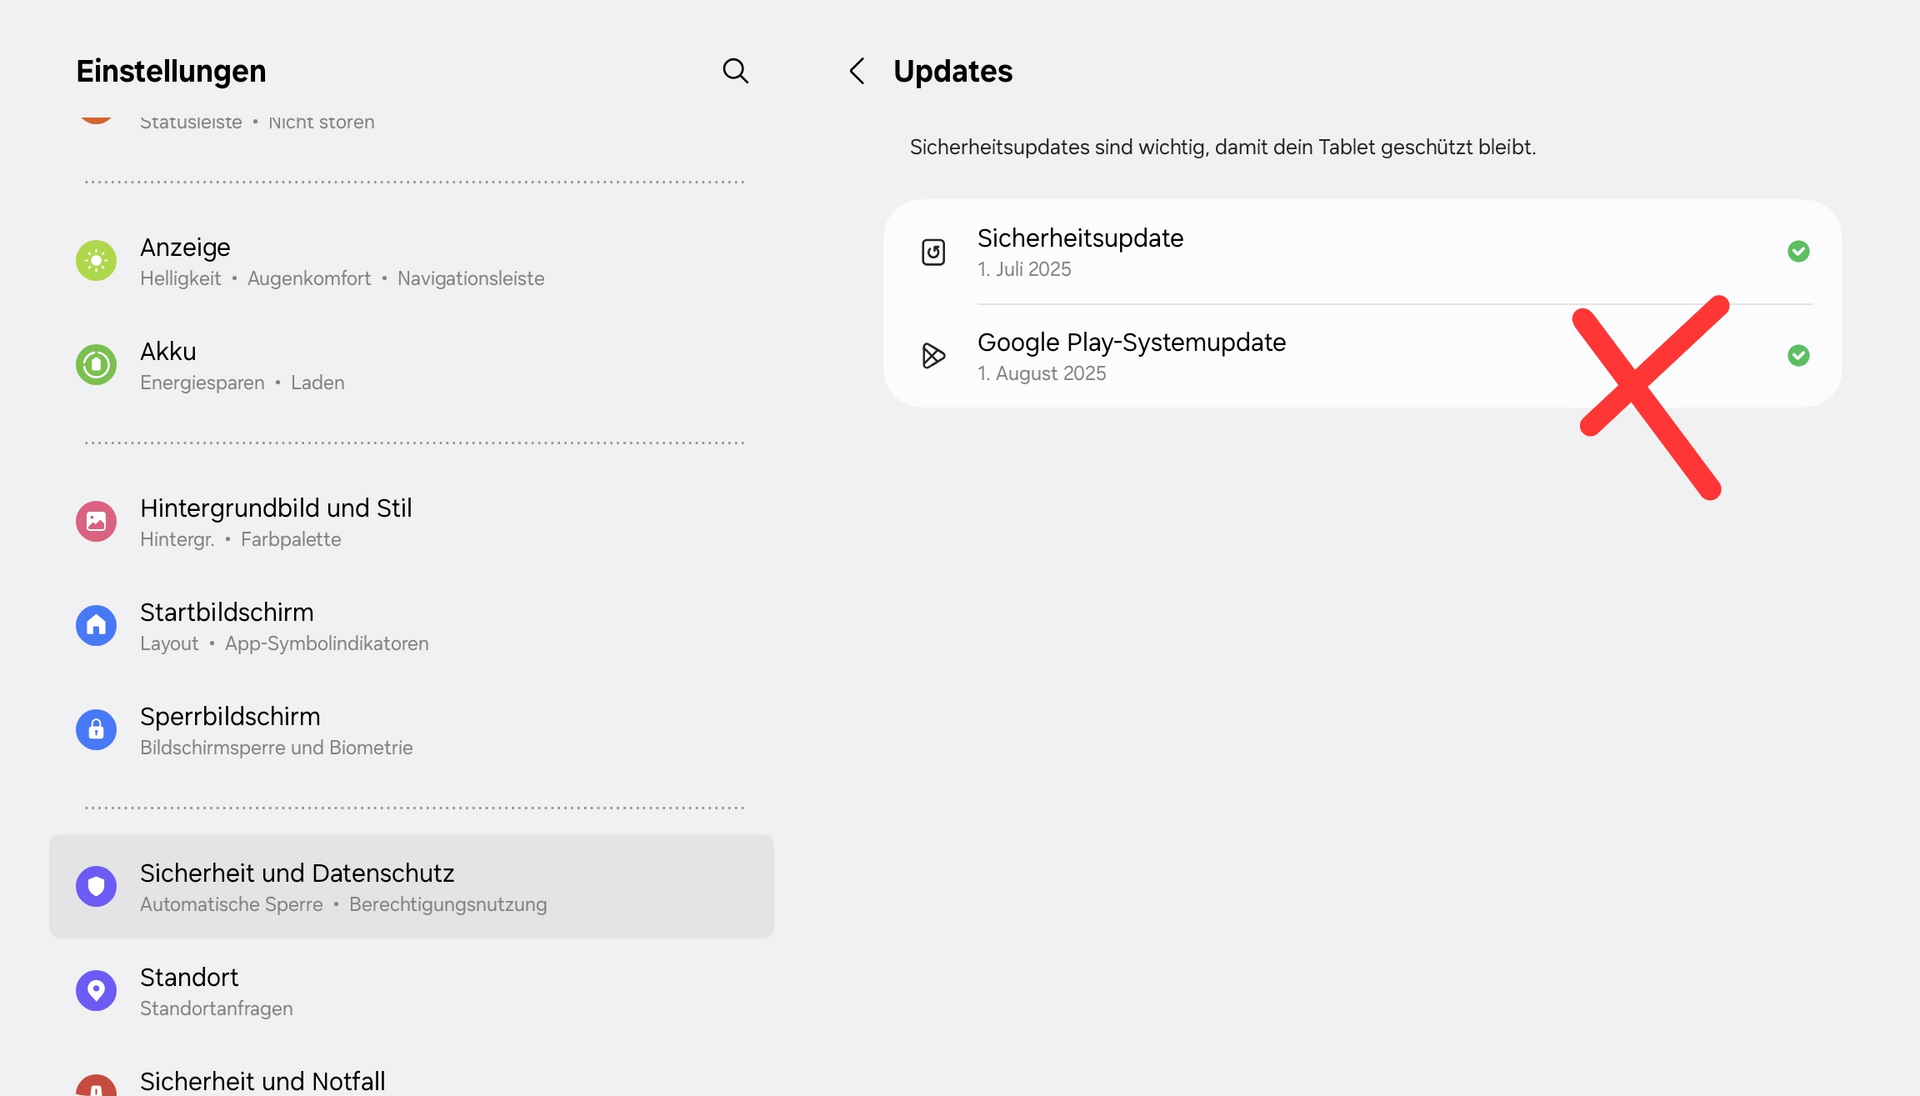Click the green checkmark next to Sicherheitsupdate
Viewport: 1920px width, 1096px height.
coord(1798,252)
